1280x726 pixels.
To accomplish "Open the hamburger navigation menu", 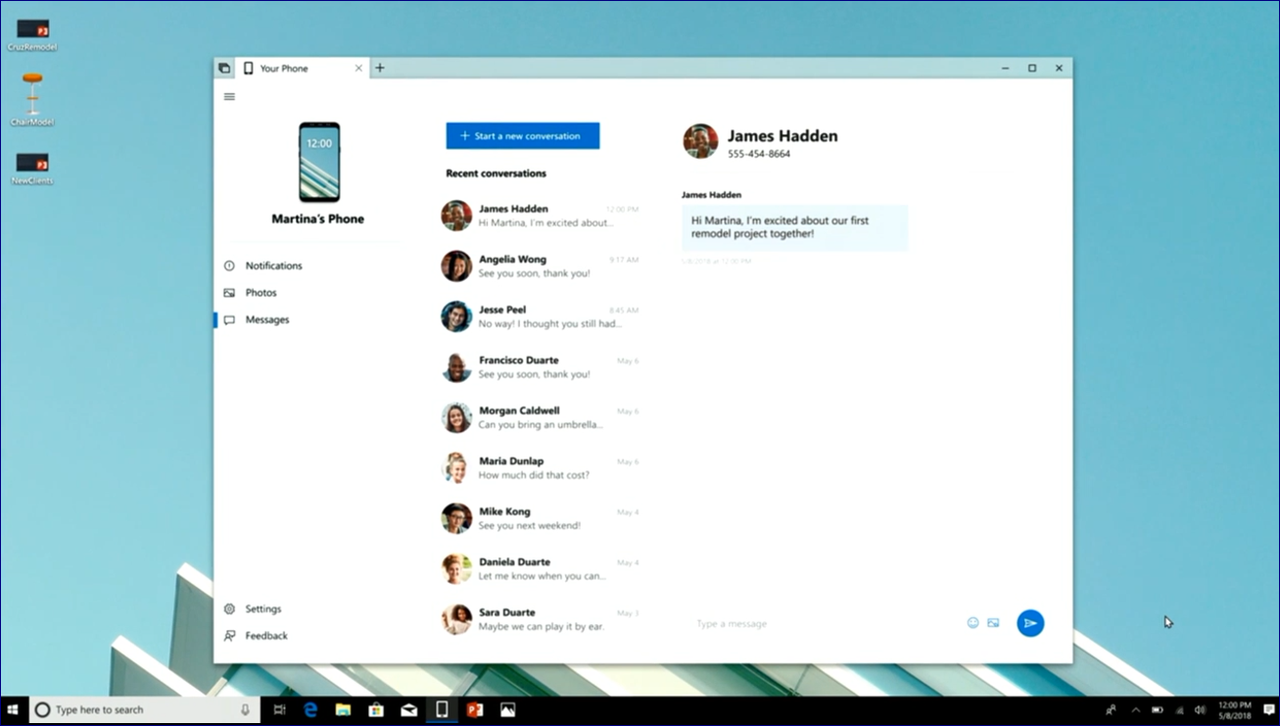I will point(229,97).
